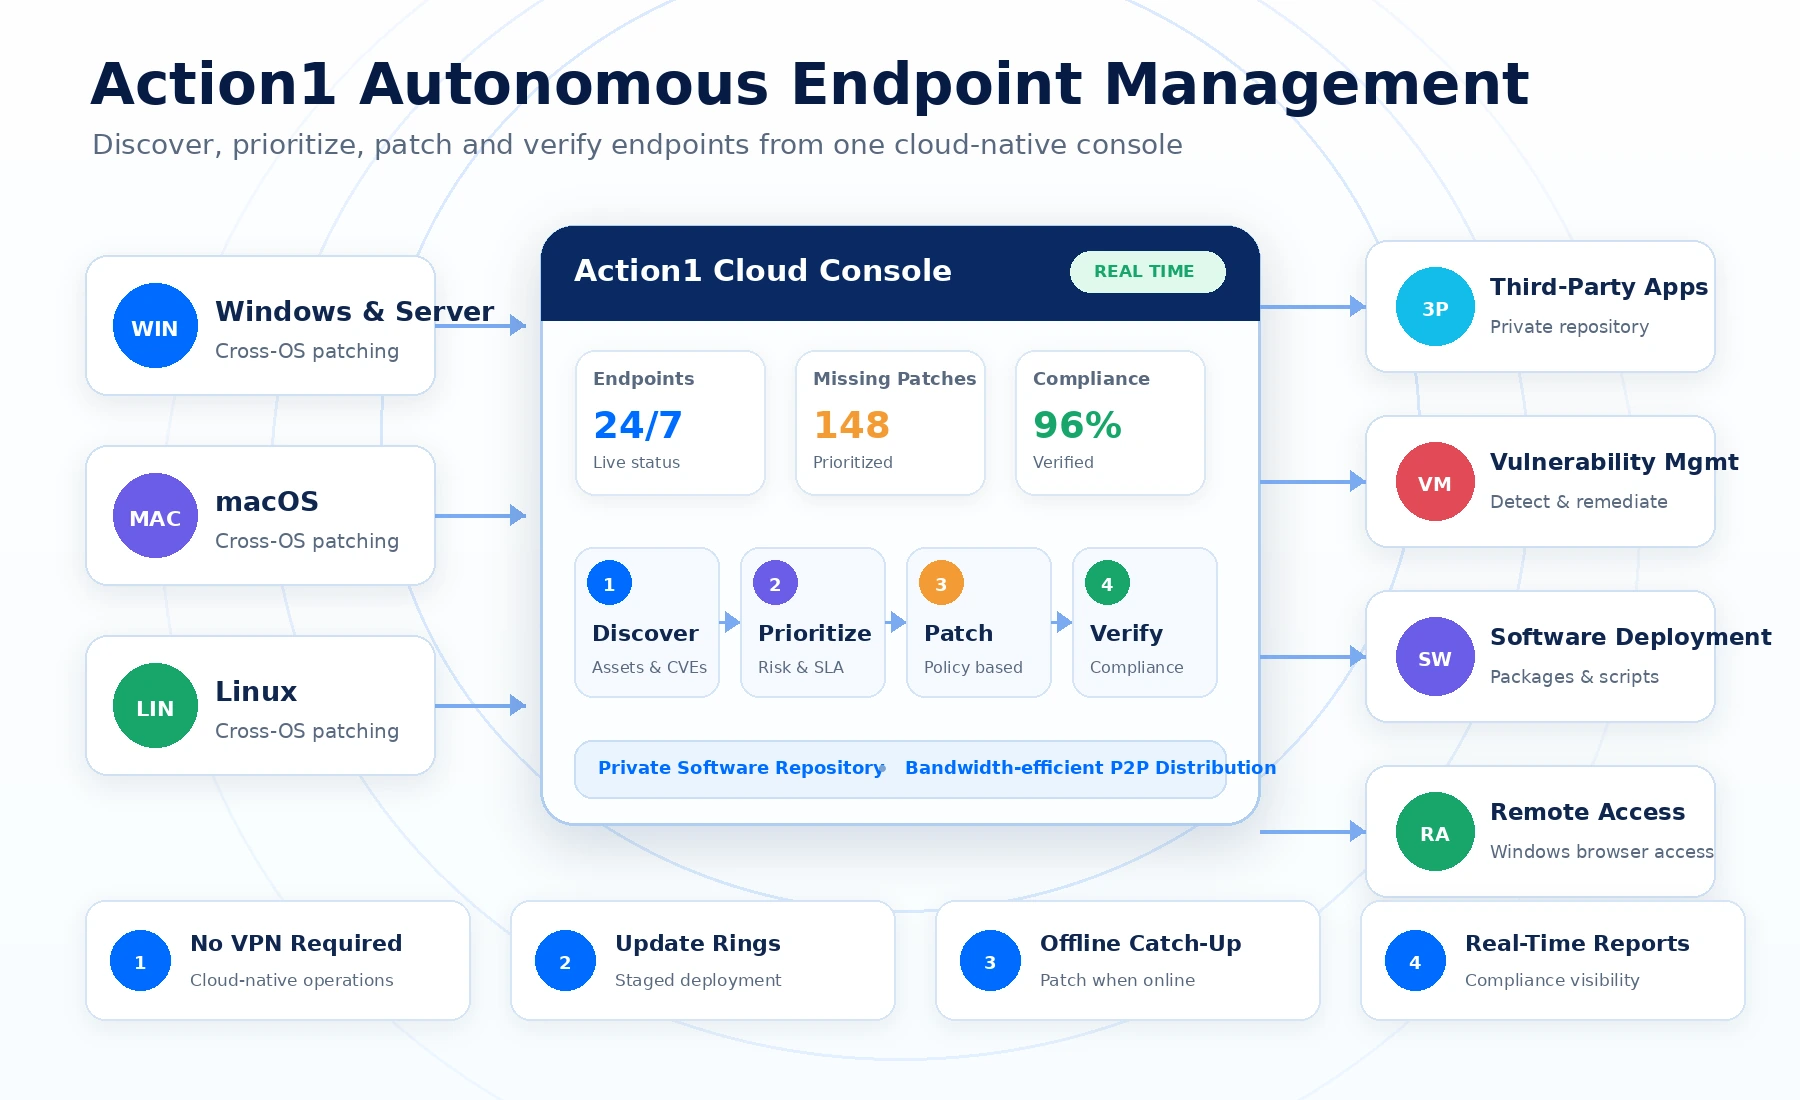Click the Action1 Cloud Console header title

762,271
